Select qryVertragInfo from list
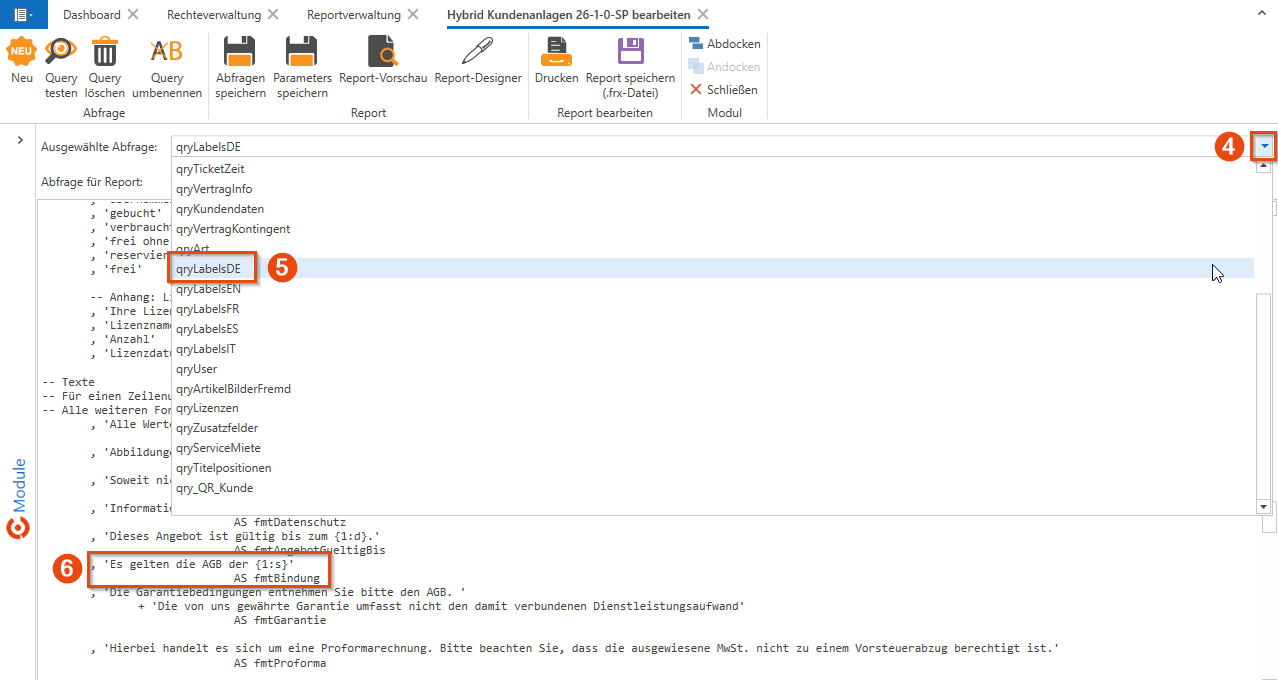The width and height of the screenshot is (1278, 680). 713,189
